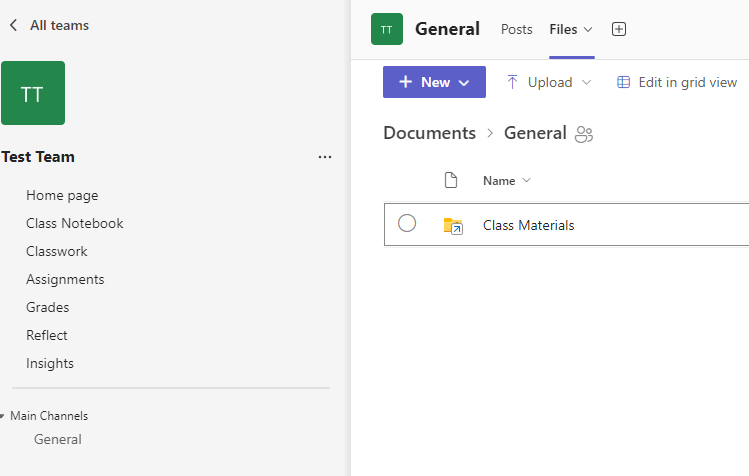Open the Test Team more options ellipsis
749x476 pixels.
click(x=325, y=157)
